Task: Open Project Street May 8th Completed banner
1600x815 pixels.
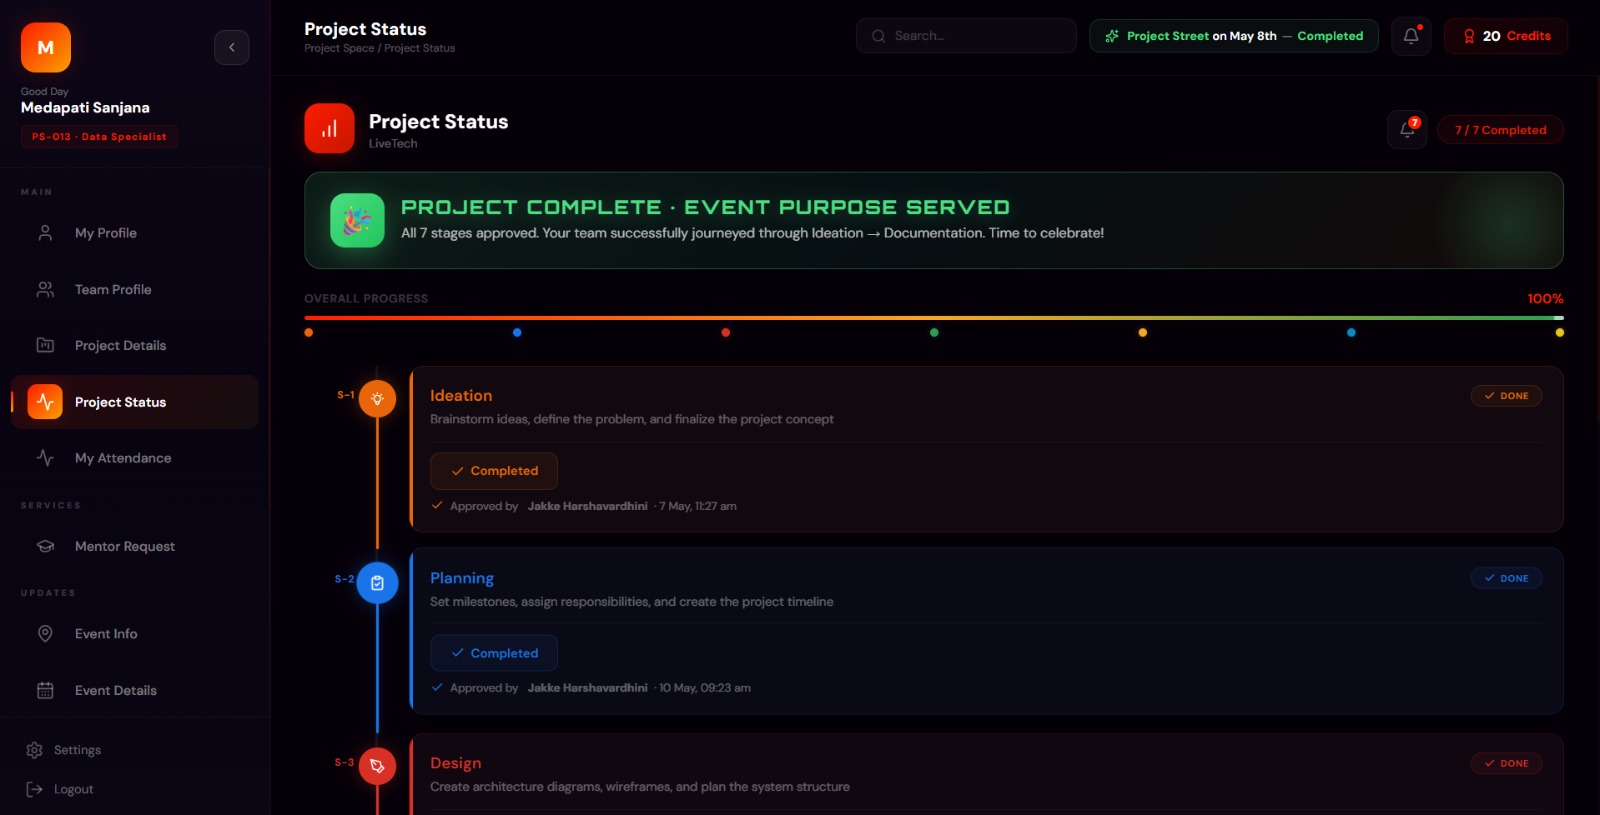Action: [1234, 36]
